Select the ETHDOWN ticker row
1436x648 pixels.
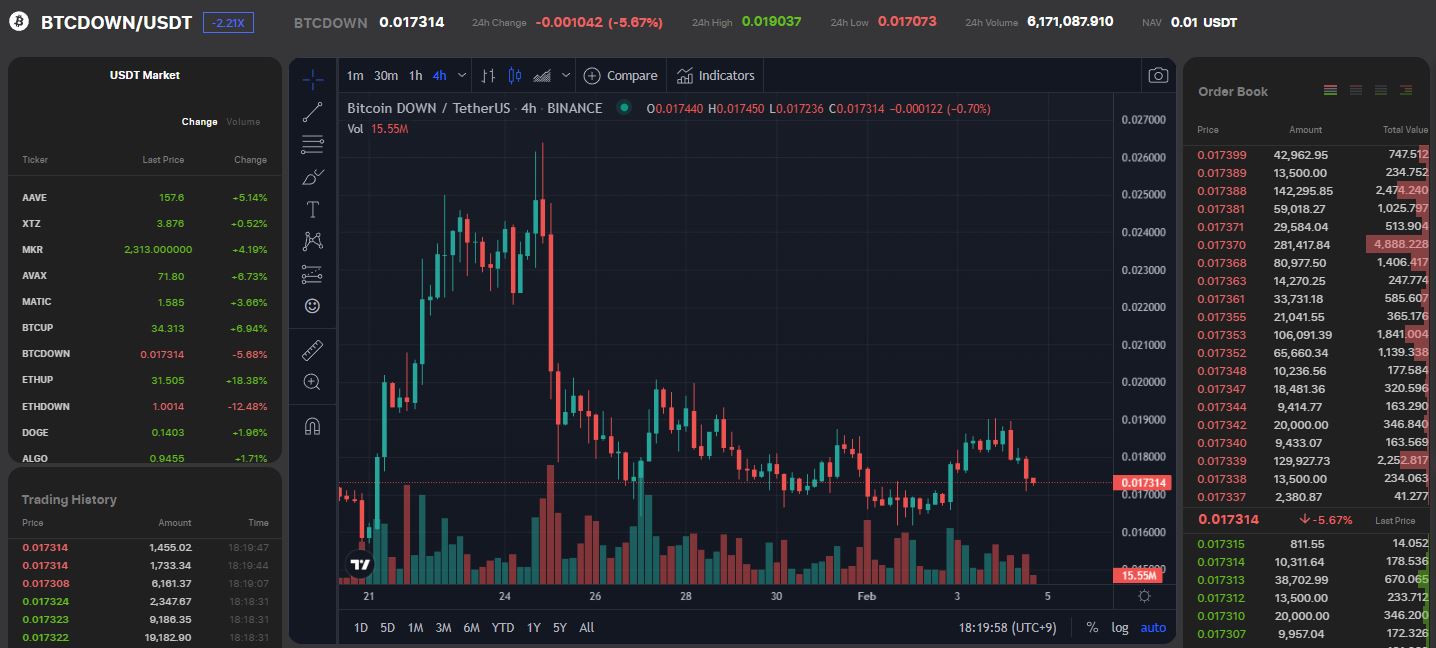tap(144, 407)
